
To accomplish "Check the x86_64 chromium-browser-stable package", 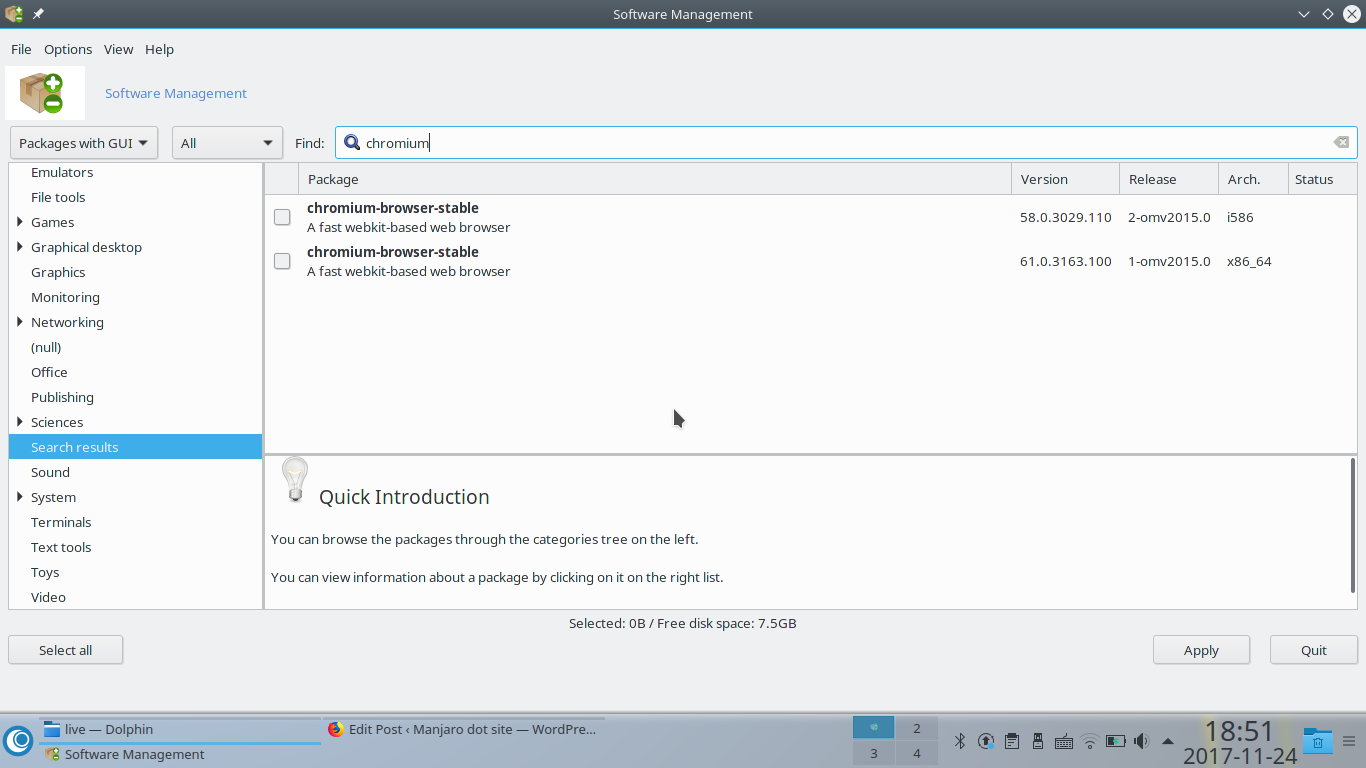I will tap(282, 261).
